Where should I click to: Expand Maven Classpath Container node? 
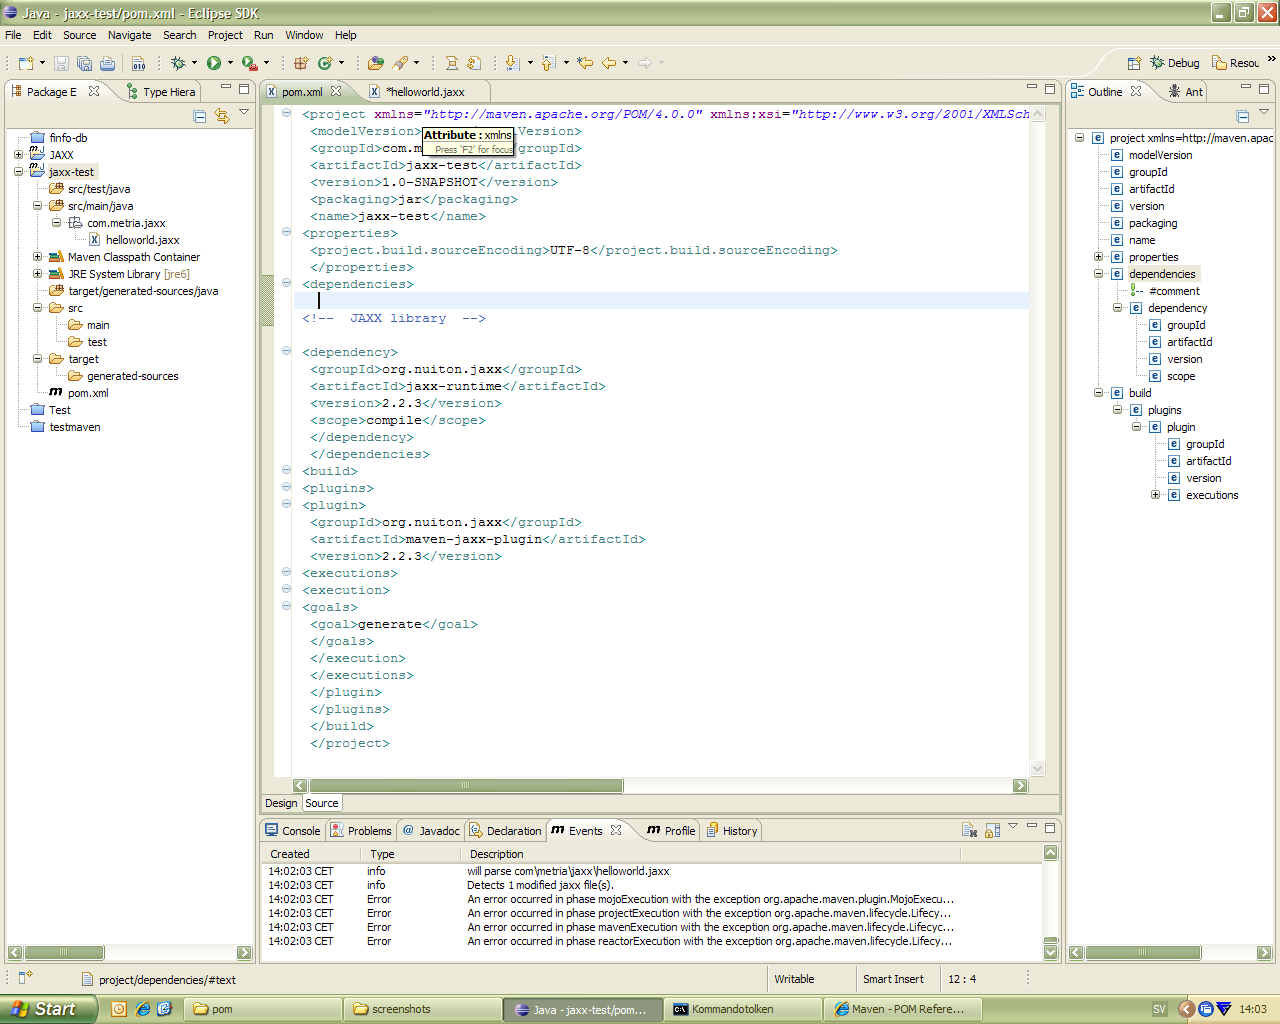(37, 257)
